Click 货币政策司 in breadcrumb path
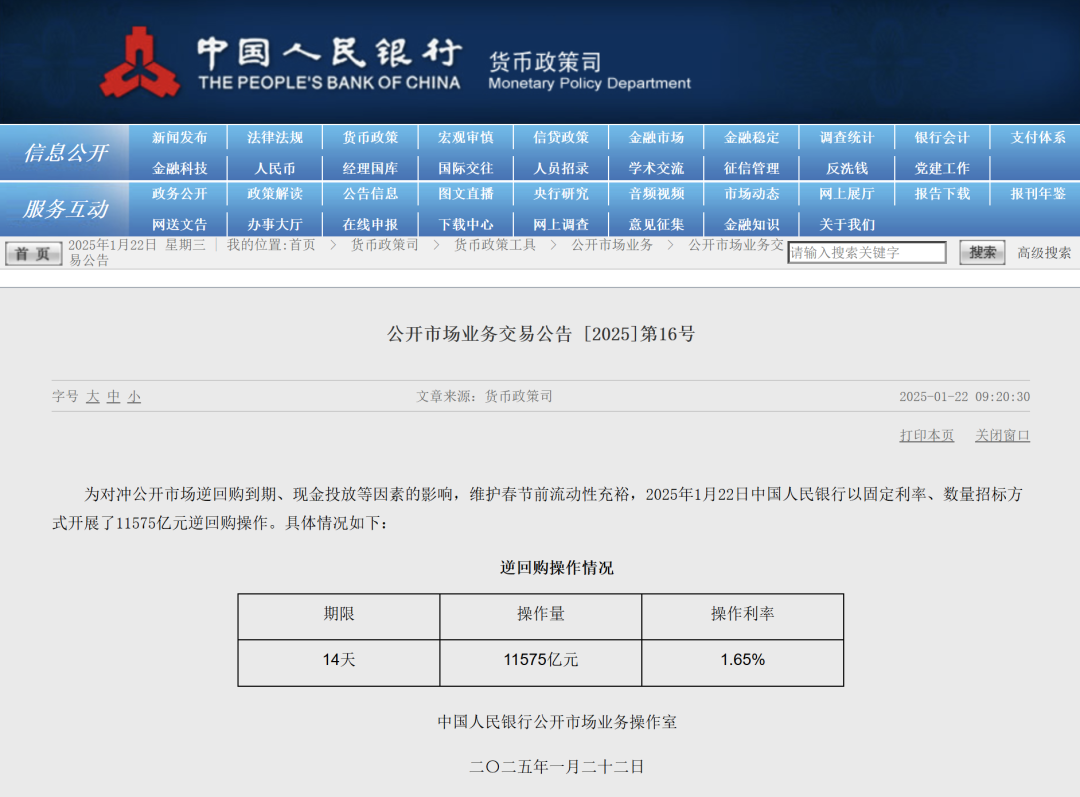This screenshot has height=797, width=1080. tap(384, 245)
